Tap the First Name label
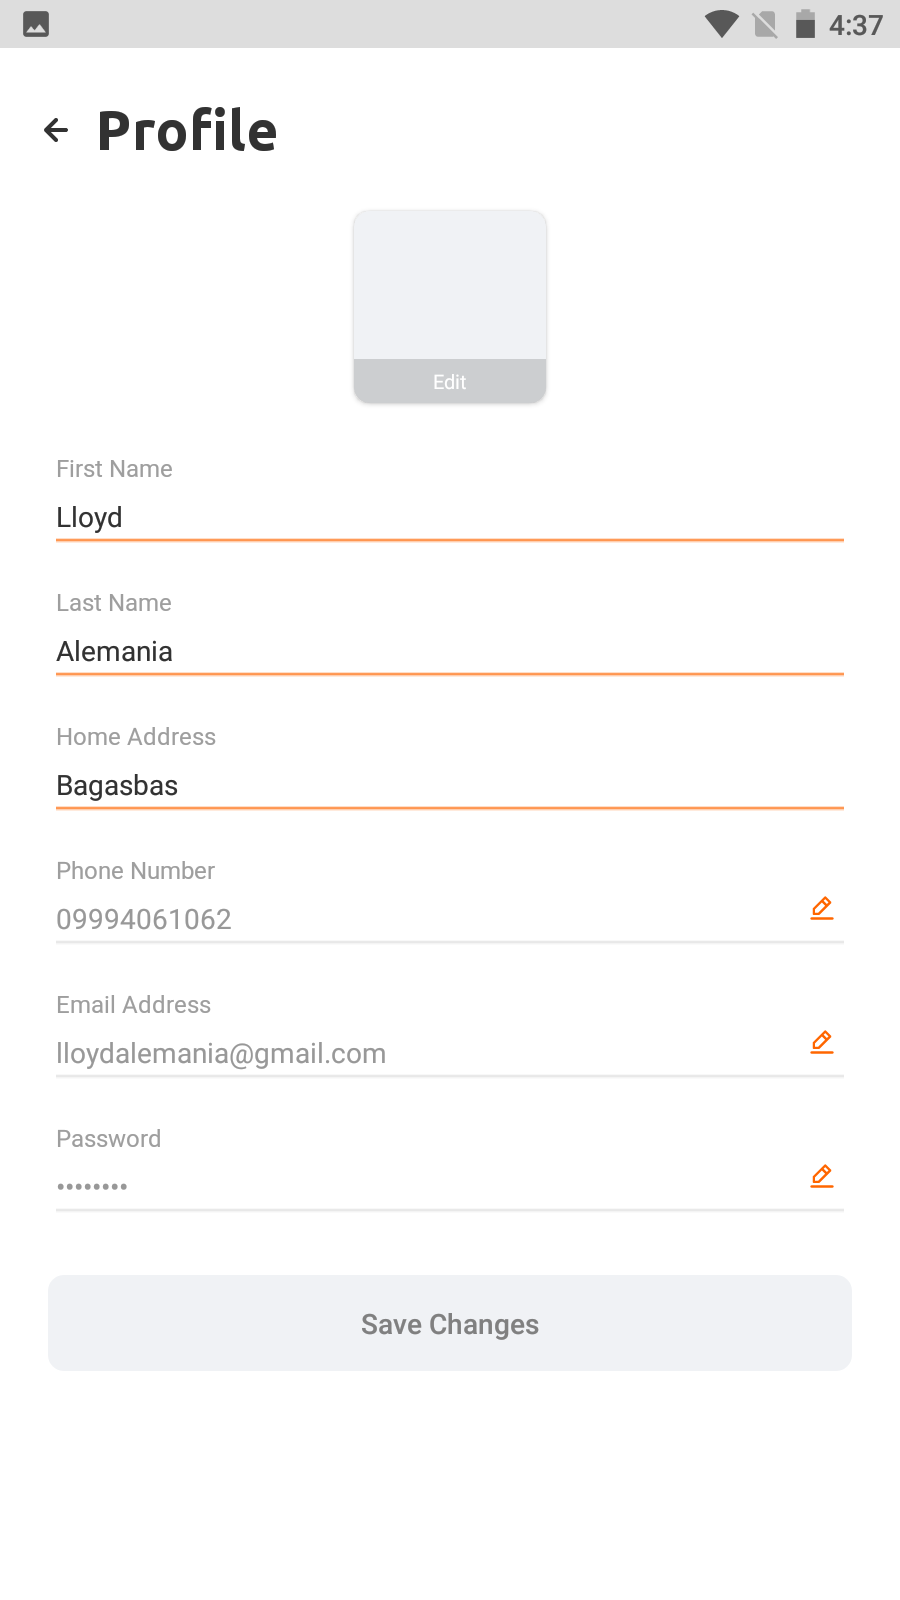This screenshot has width=900, height=1600. tap(114, 469)
